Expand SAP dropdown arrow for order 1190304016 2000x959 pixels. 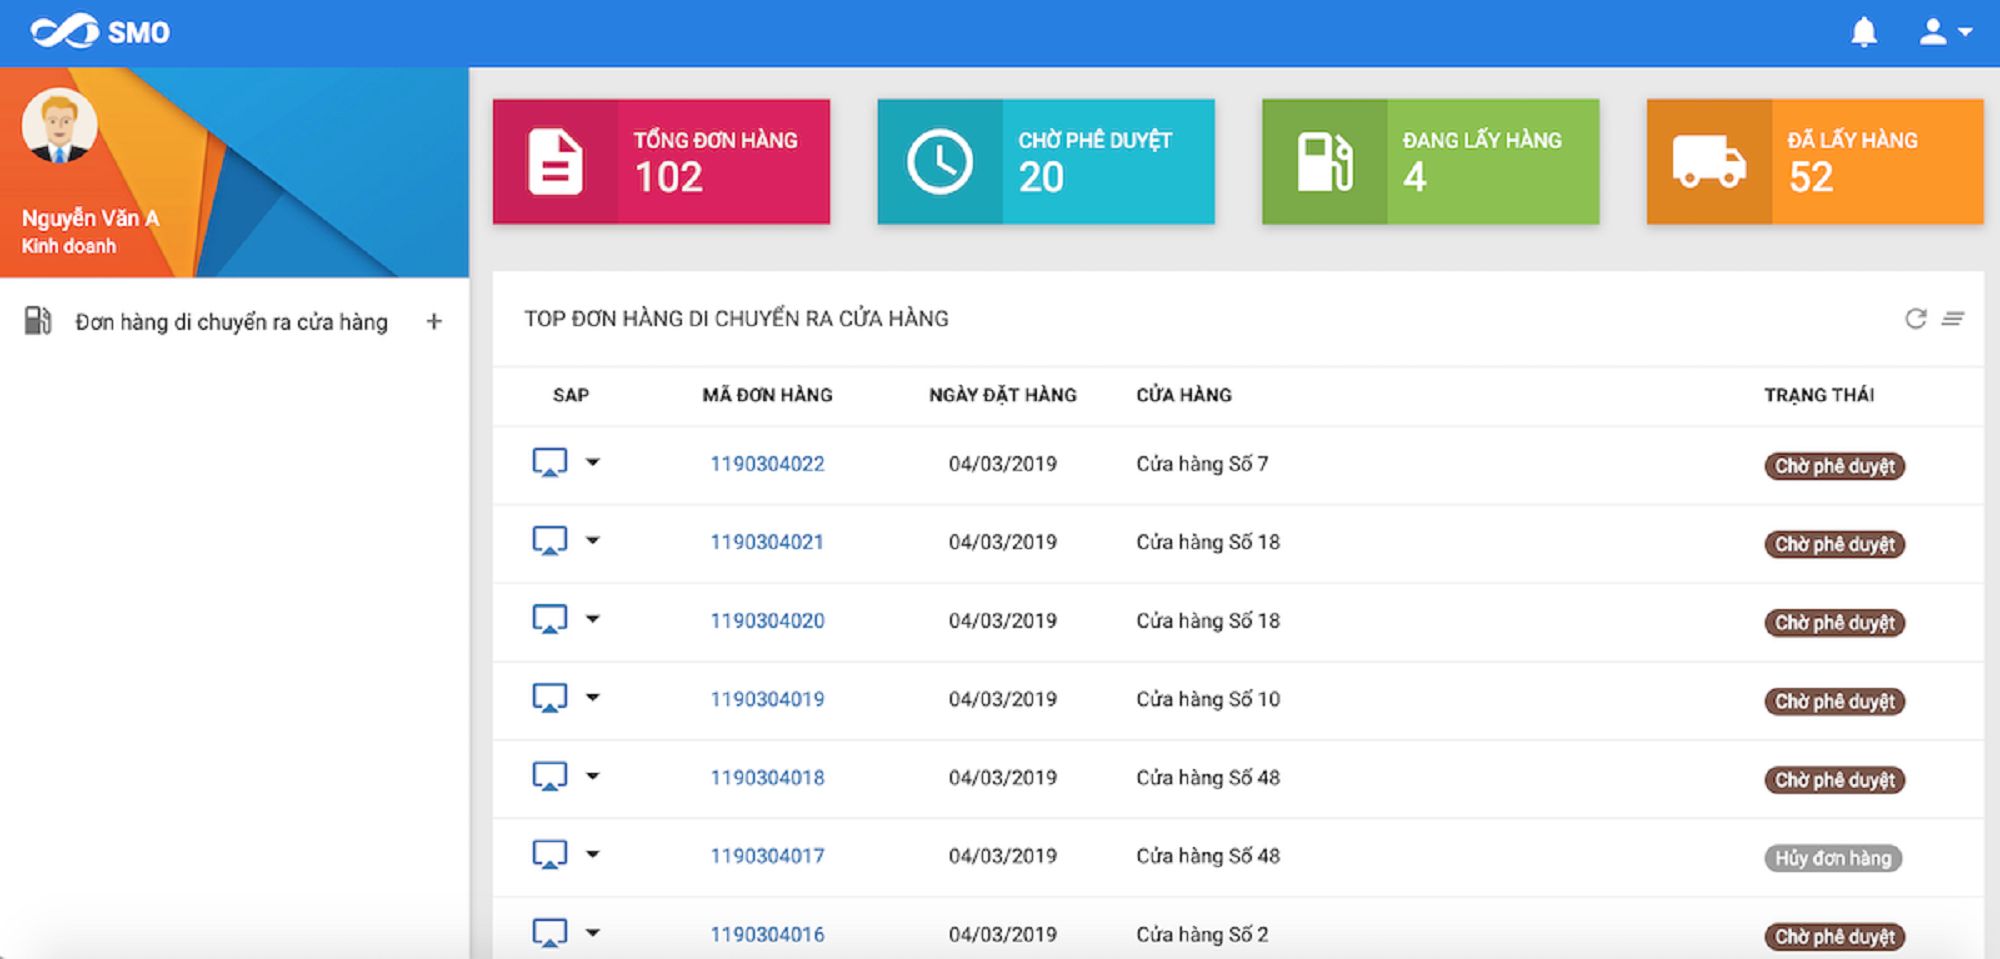pos(593,932)
